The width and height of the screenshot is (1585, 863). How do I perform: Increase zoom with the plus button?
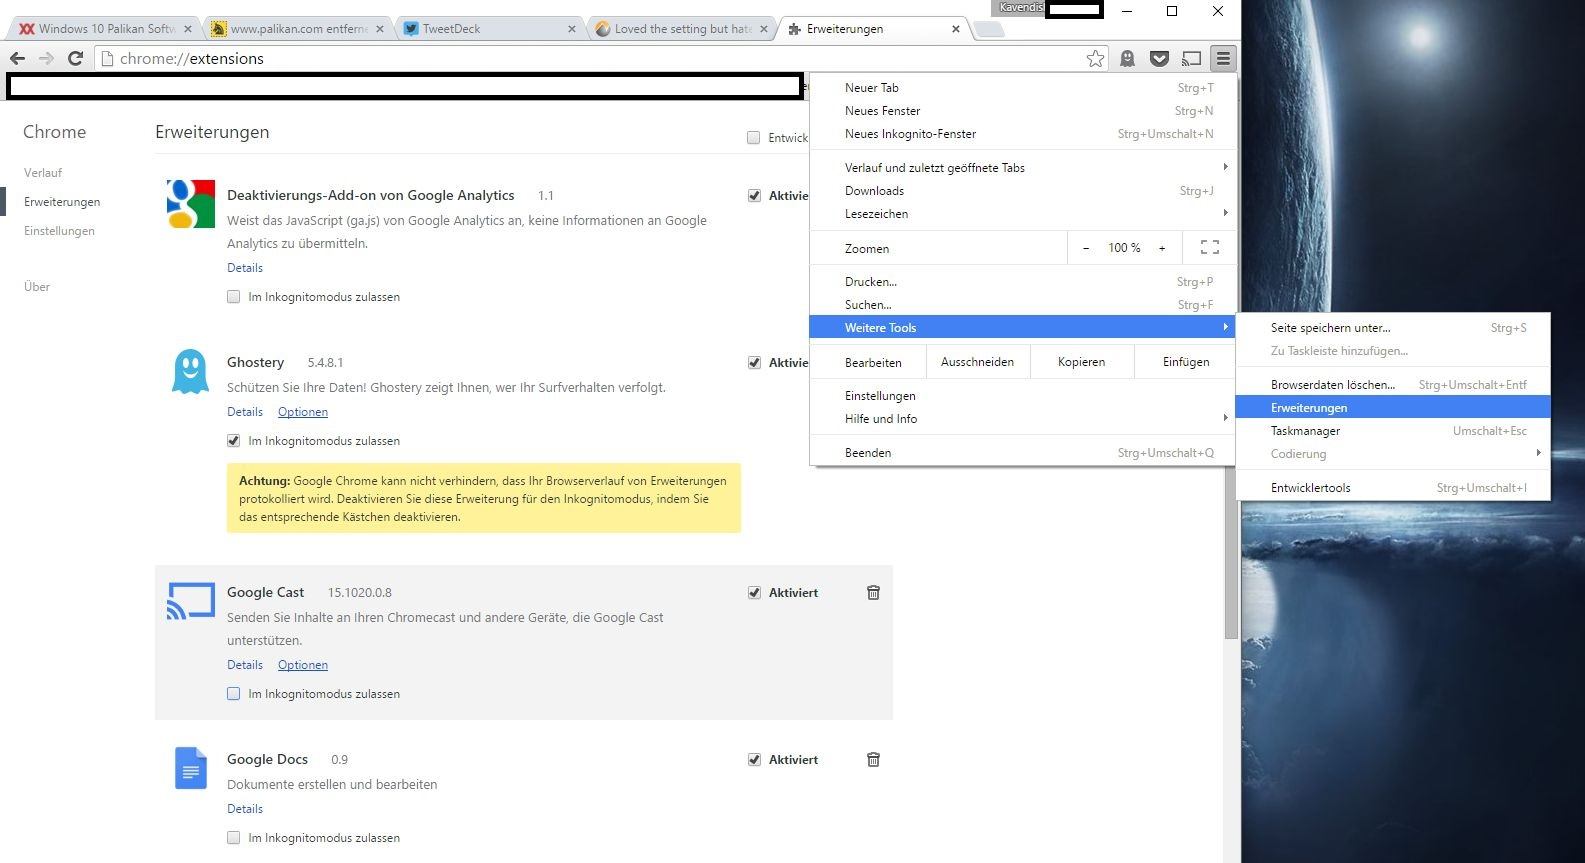coord(1162,248)
